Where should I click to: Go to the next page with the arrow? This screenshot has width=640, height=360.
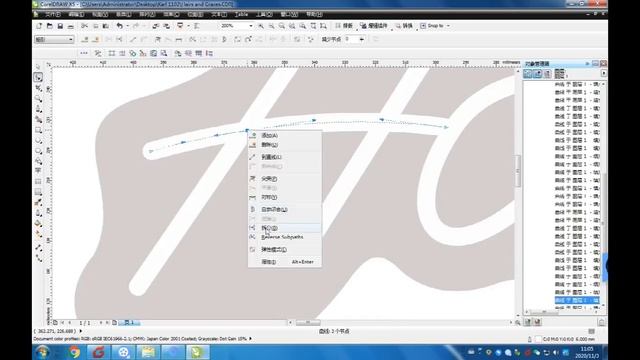pos(101,322)
